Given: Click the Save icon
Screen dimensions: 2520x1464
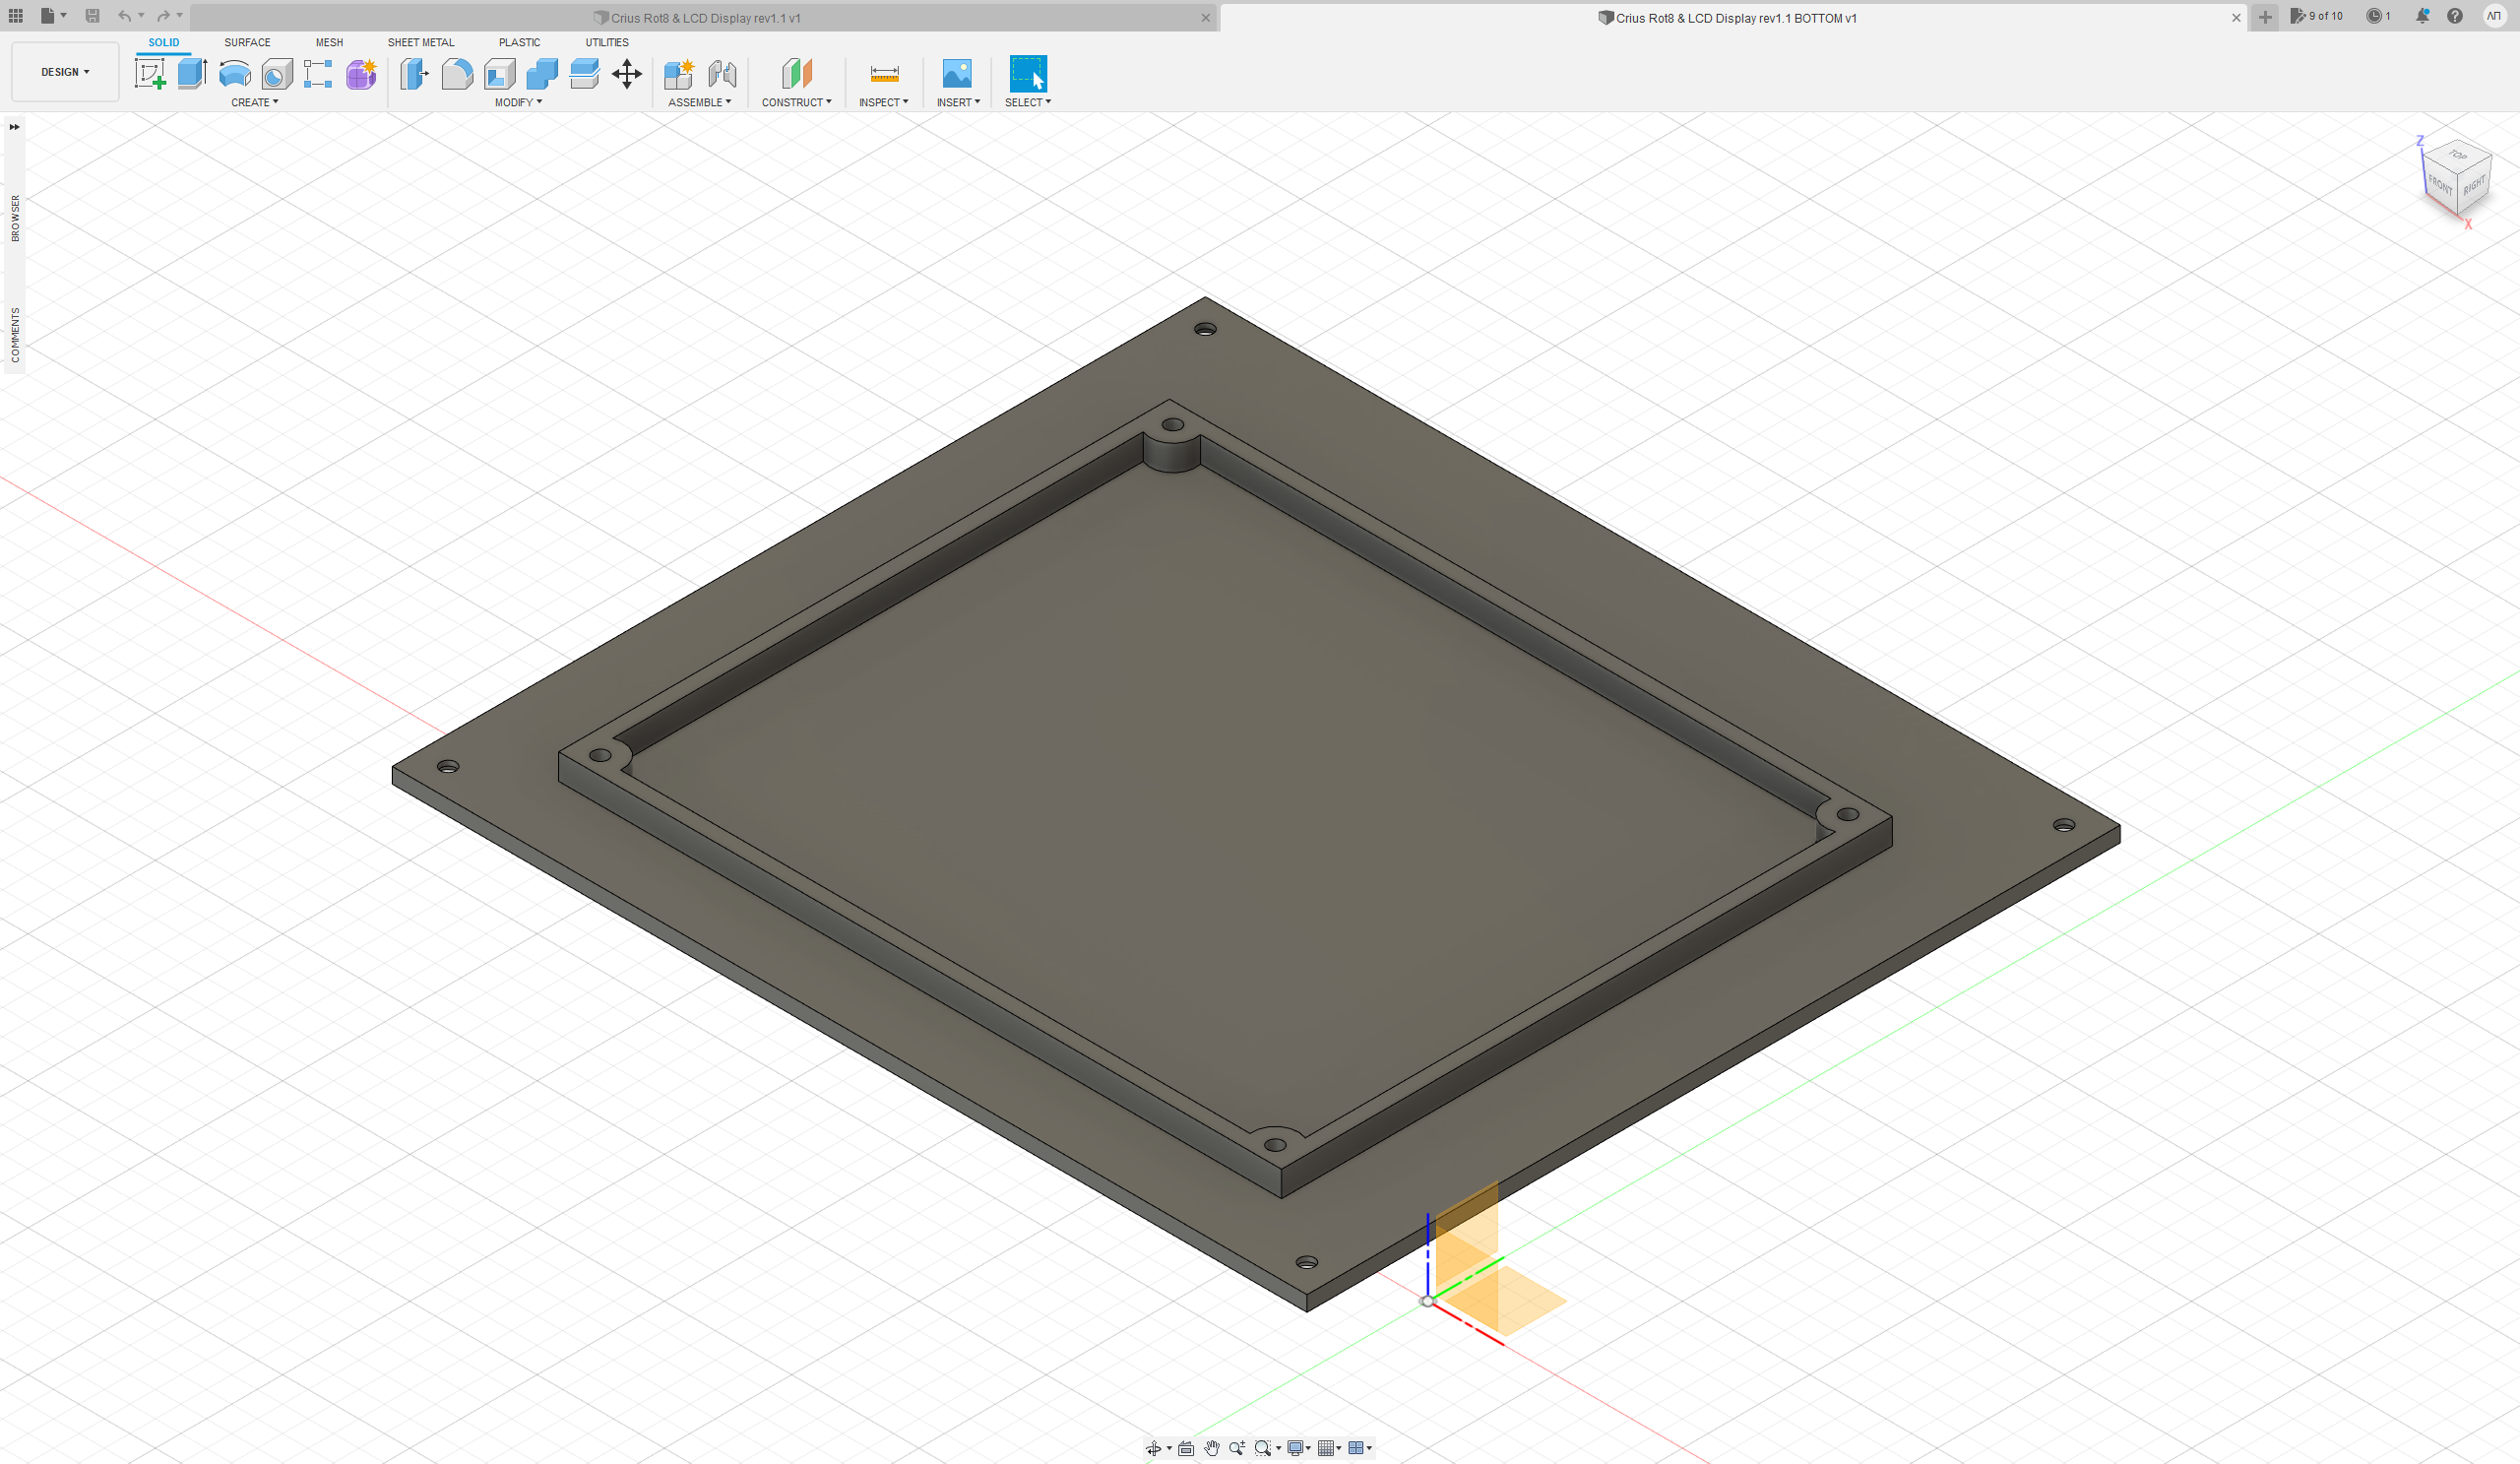Looking at the screenshot, I should point(92,16).
